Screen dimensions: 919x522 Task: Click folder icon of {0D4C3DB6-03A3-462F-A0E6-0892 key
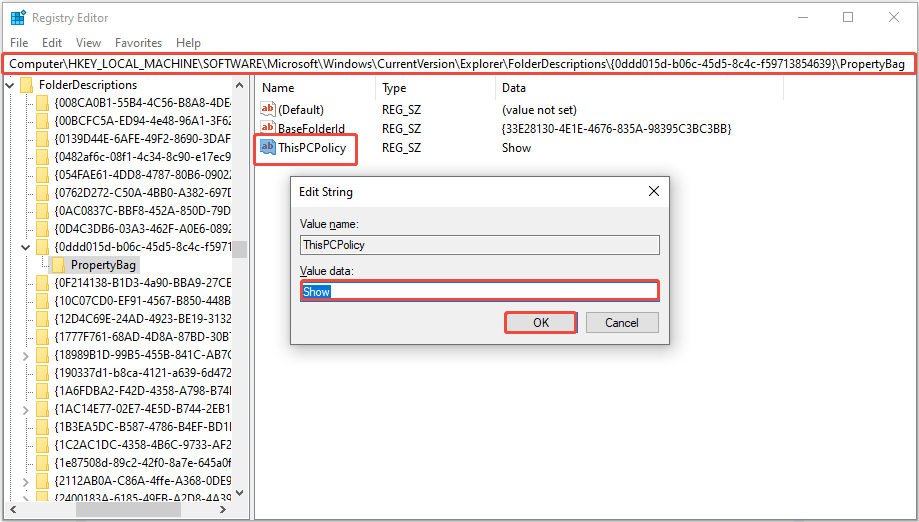(x=43, y=229)
